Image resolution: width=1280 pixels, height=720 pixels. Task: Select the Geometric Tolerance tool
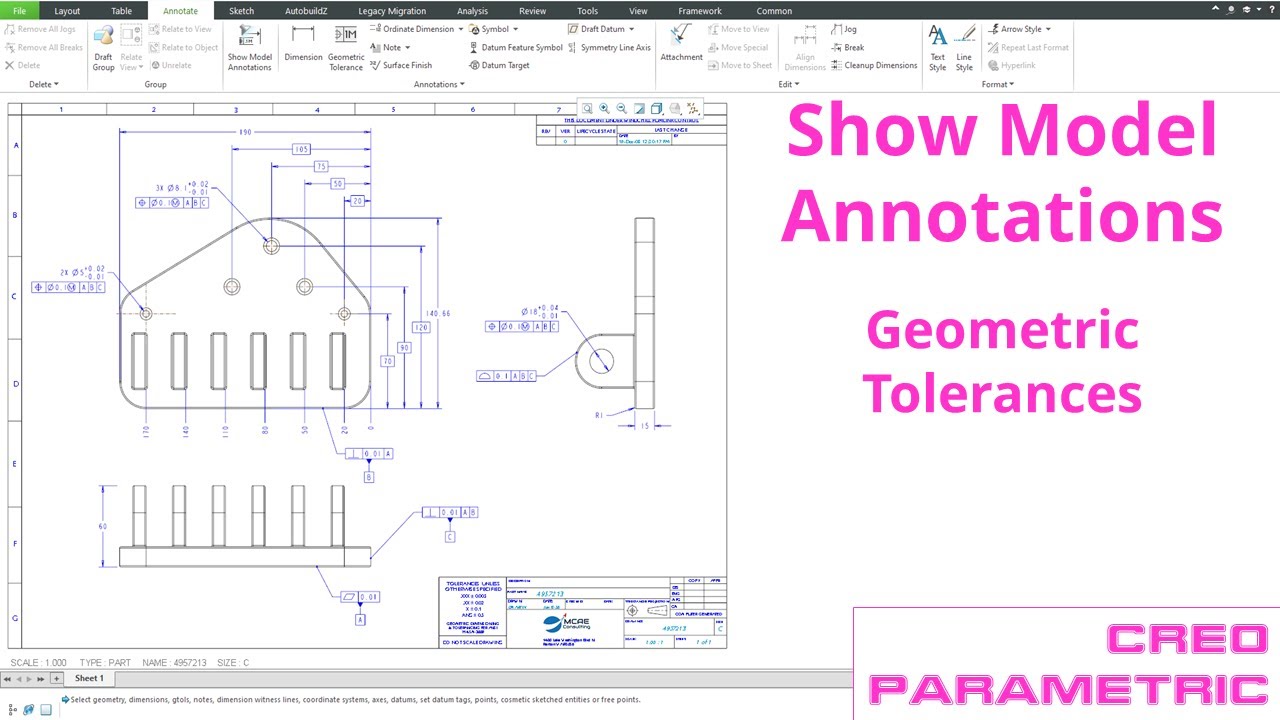click(x=346, y=47)
